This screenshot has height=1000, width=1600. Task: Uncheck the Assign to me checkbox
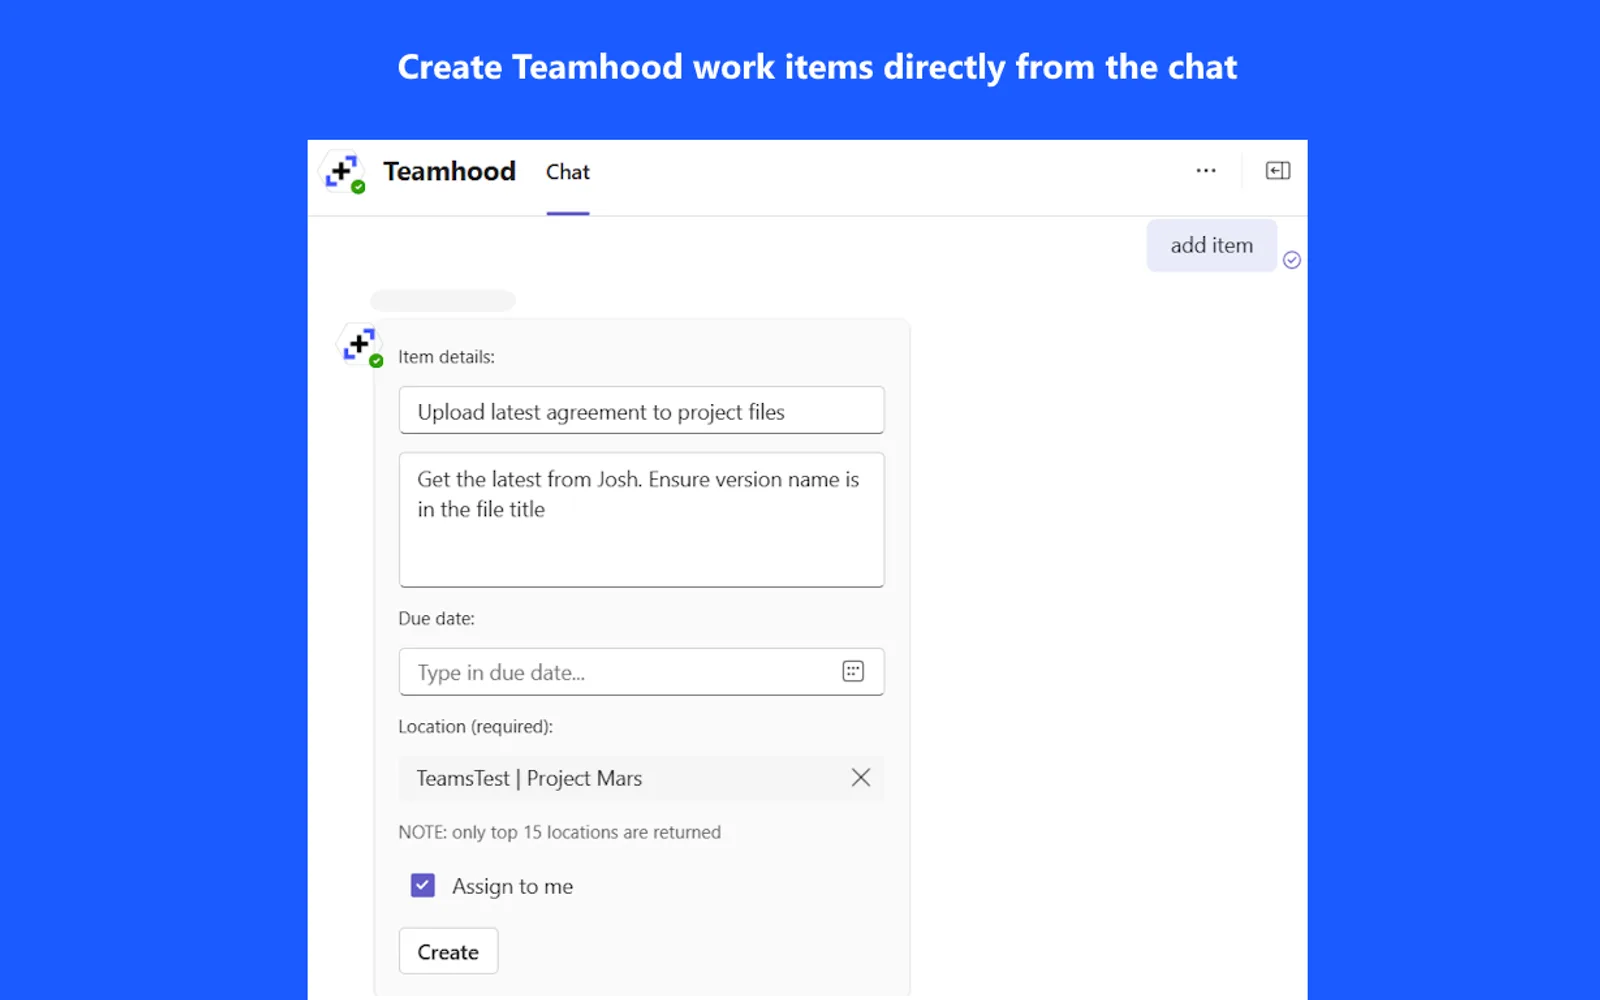[423, 885]
